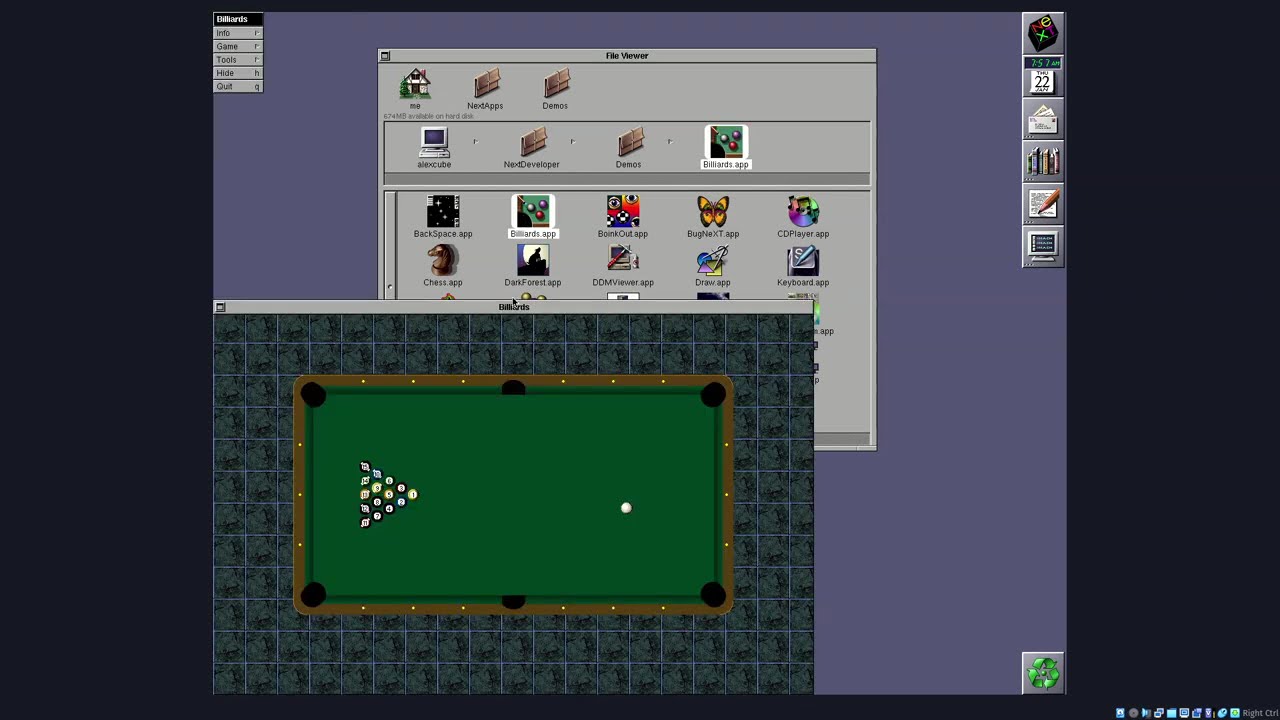Viewport: 1280px width, 720px height.
Task: Click the Billiards menu title bar
Action: 238,19
